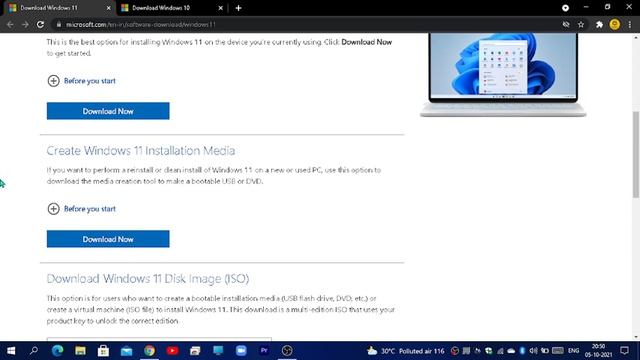Image resolution: width=640 pixels, height=360 pixels.
Task: Expand Before you start under Installation Assistant
Action: click(82, 81)
